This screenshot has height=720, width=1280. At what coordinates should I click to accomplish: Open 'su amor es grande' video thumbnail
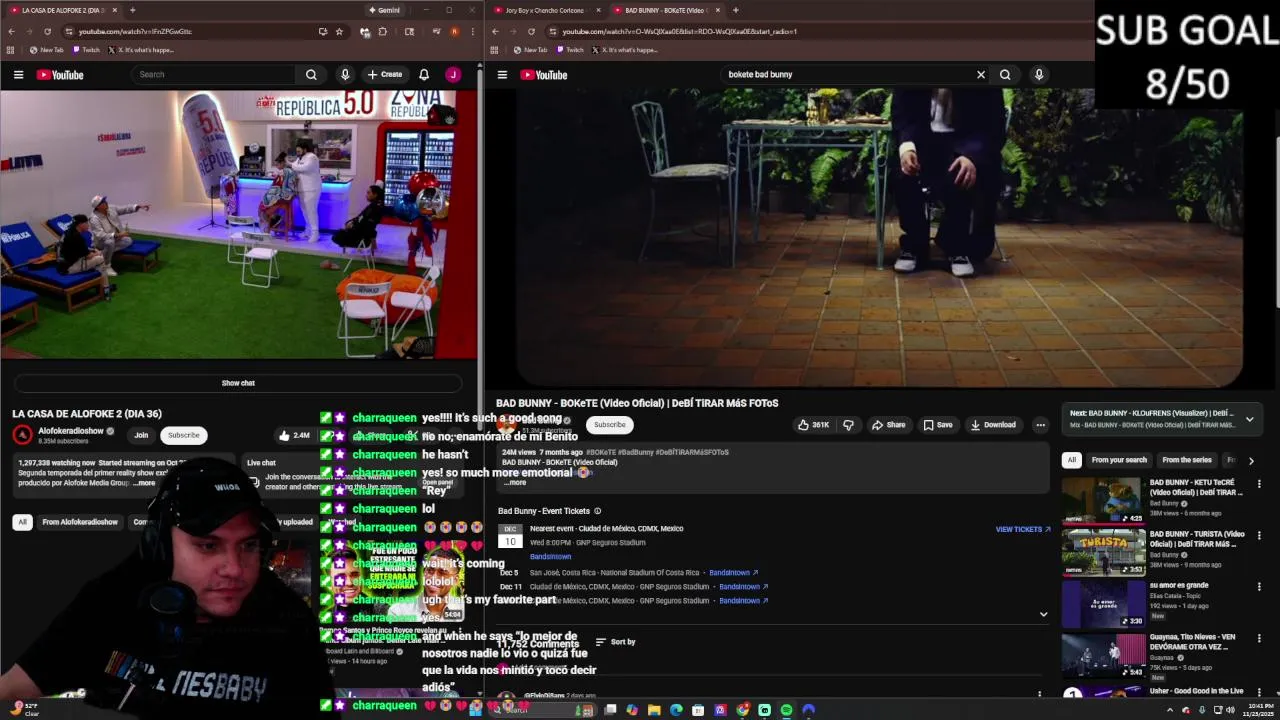click(x=1103, y=603)
